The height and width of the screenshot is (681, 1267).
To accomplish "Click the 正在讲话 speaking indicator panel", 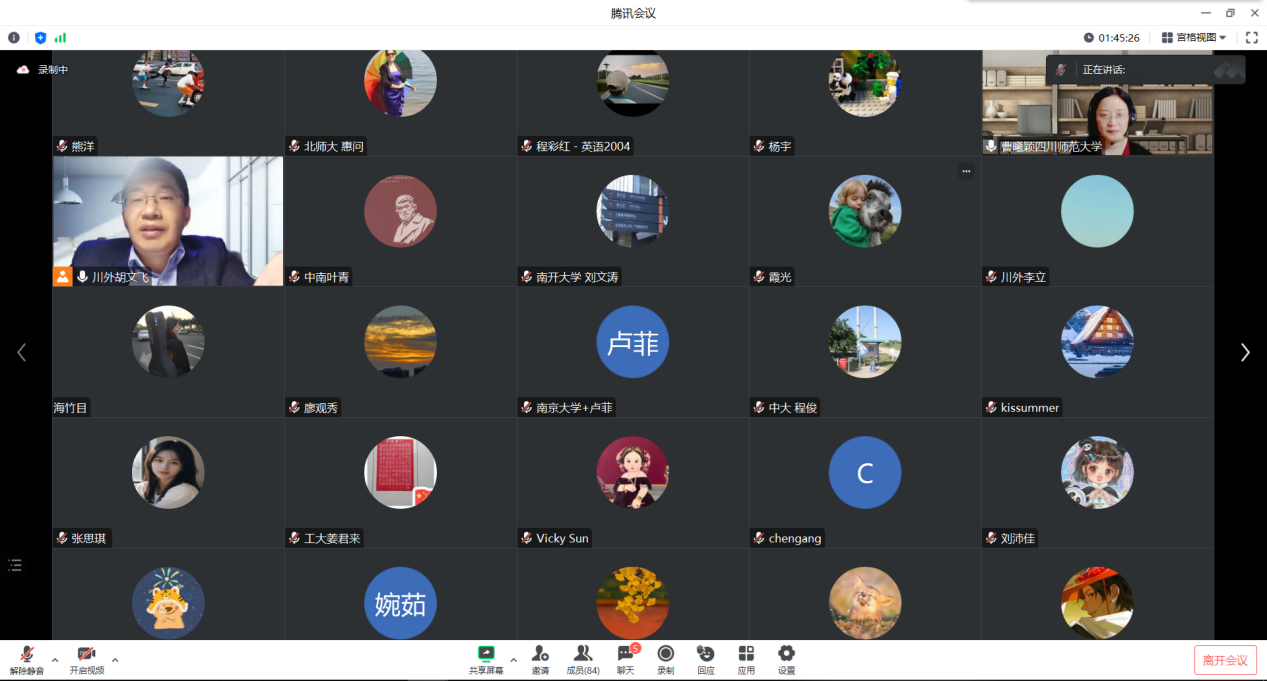I will tap(1146, 70).
